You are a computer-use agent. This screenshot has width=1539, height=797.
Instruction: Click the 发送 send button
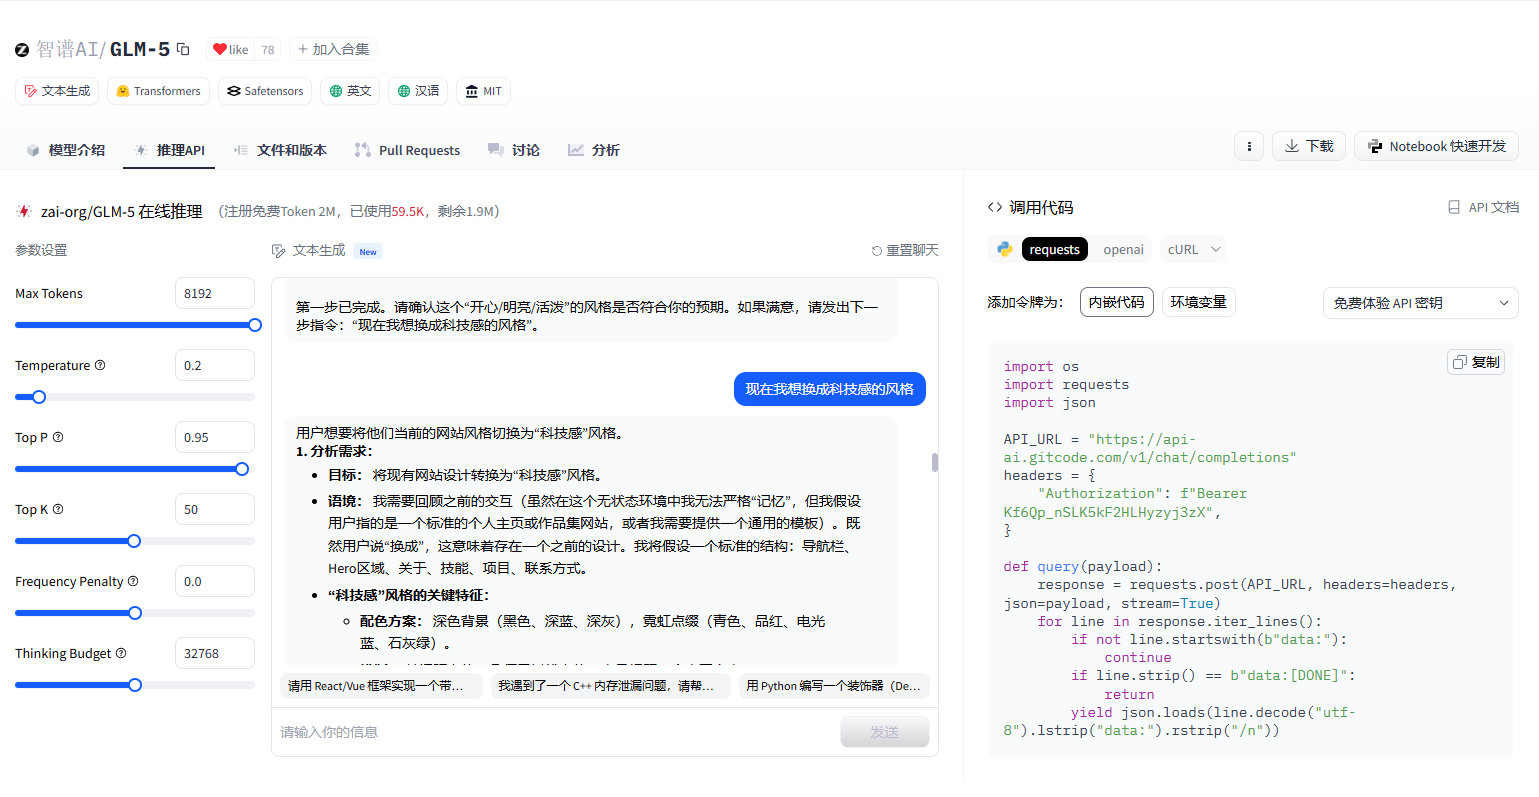[x=884, y=732]
